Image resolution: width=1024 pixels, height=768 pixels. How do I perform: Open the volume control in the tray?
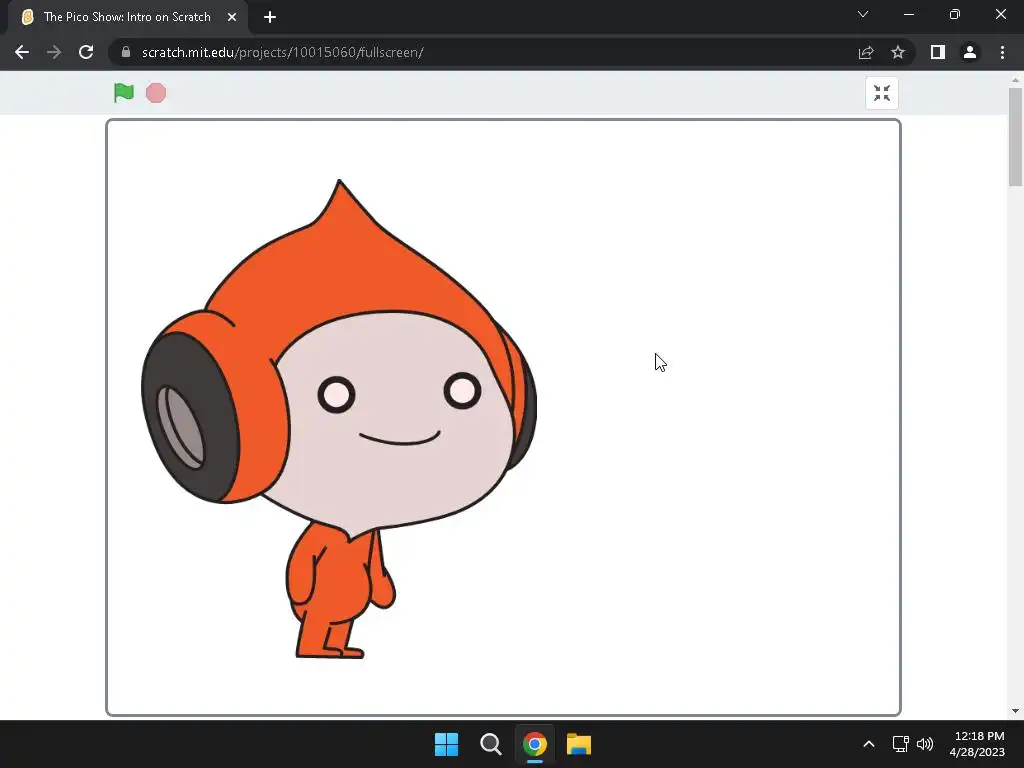point(925,744)
